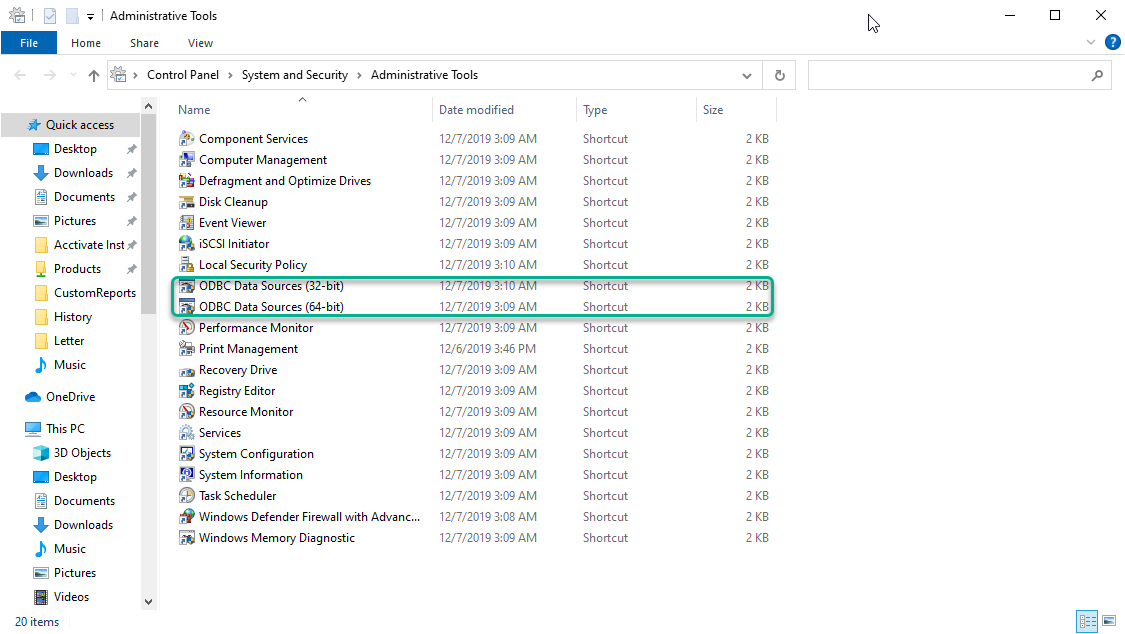1125x634 pixels.
Task: Click the Forward navigation arrow
Action: (49, 75)
